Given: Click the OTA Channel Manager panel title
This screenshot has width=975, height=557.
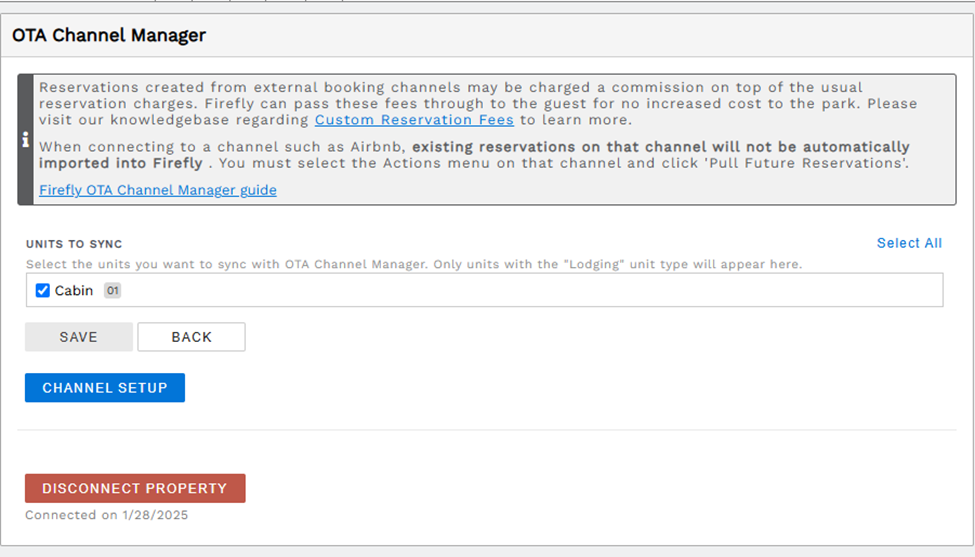Looking at the screenshot, I should (x=109, y=35).
